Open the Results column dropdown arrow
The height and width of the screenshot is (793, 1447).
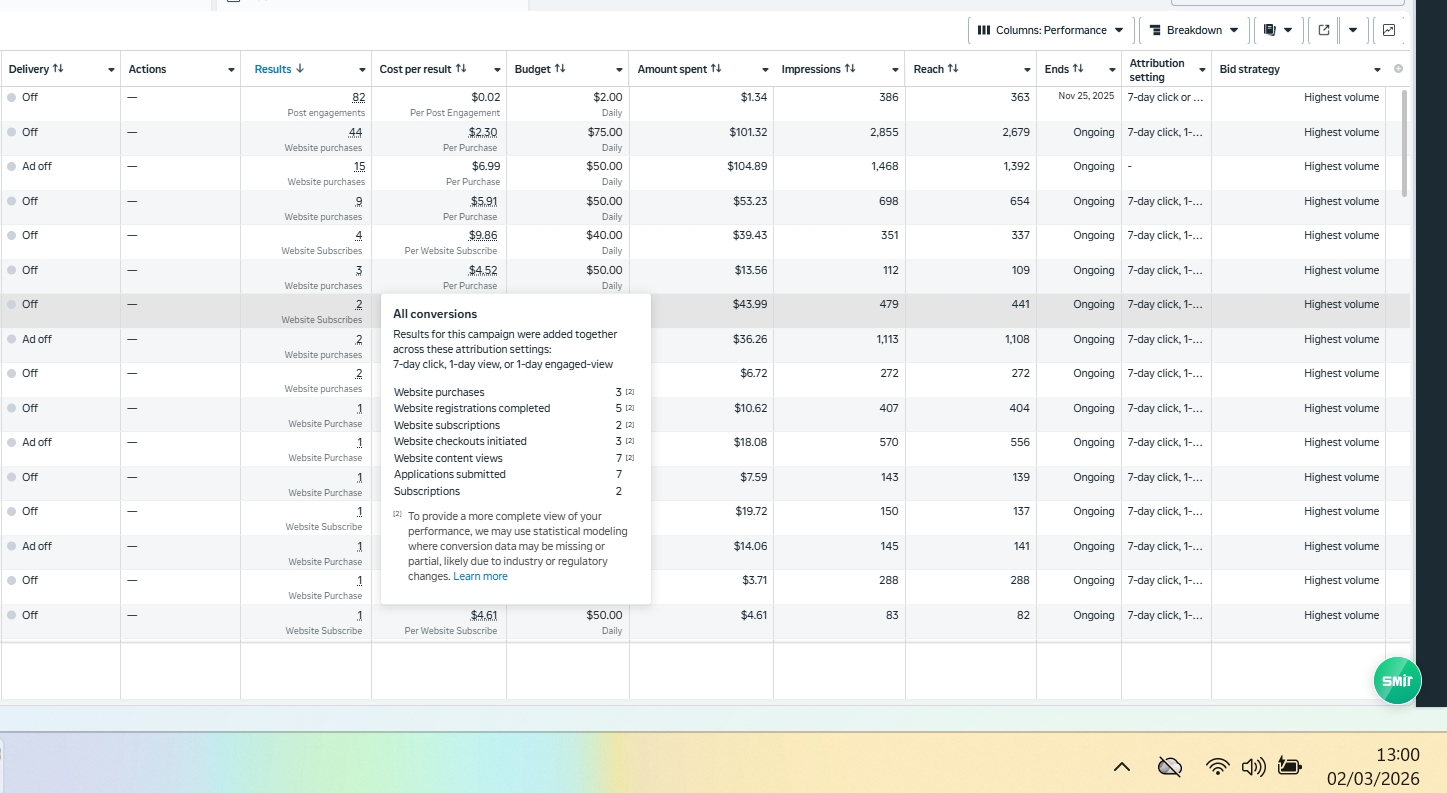tap(362, 70)
